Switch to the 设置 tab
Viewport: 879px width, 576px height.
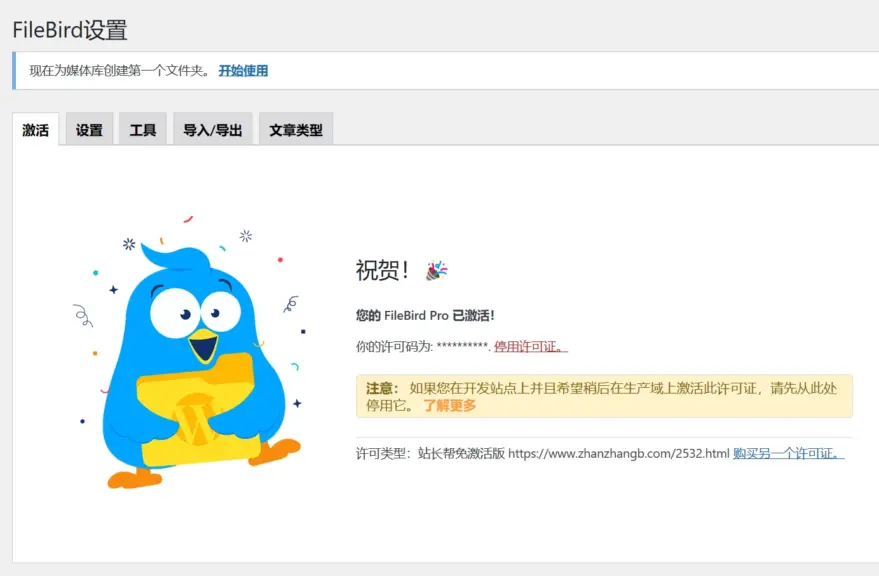pyautogui.click(x=89, y=129)
